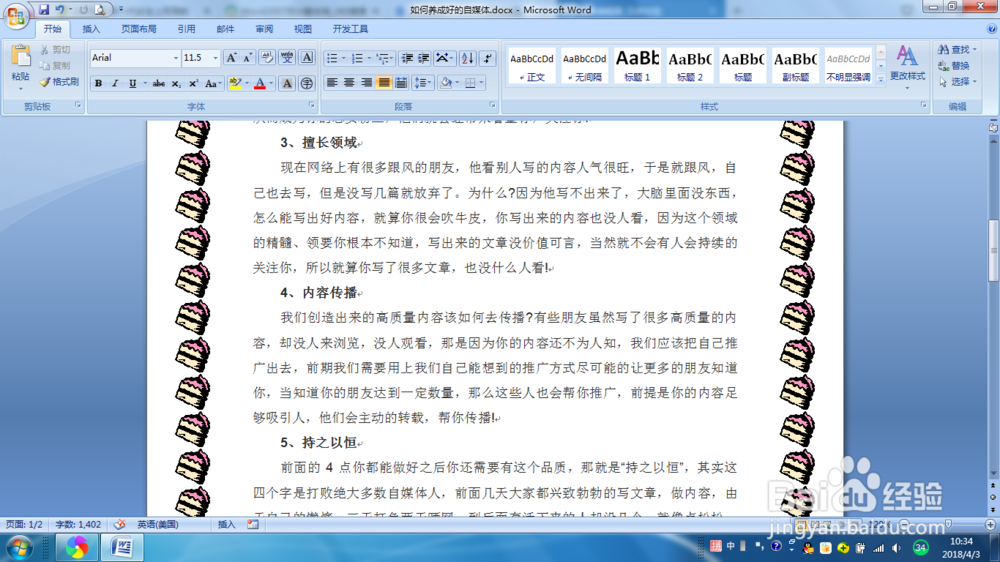Apply distributed alignment
1000x562 pixels.
pos(401,83)
